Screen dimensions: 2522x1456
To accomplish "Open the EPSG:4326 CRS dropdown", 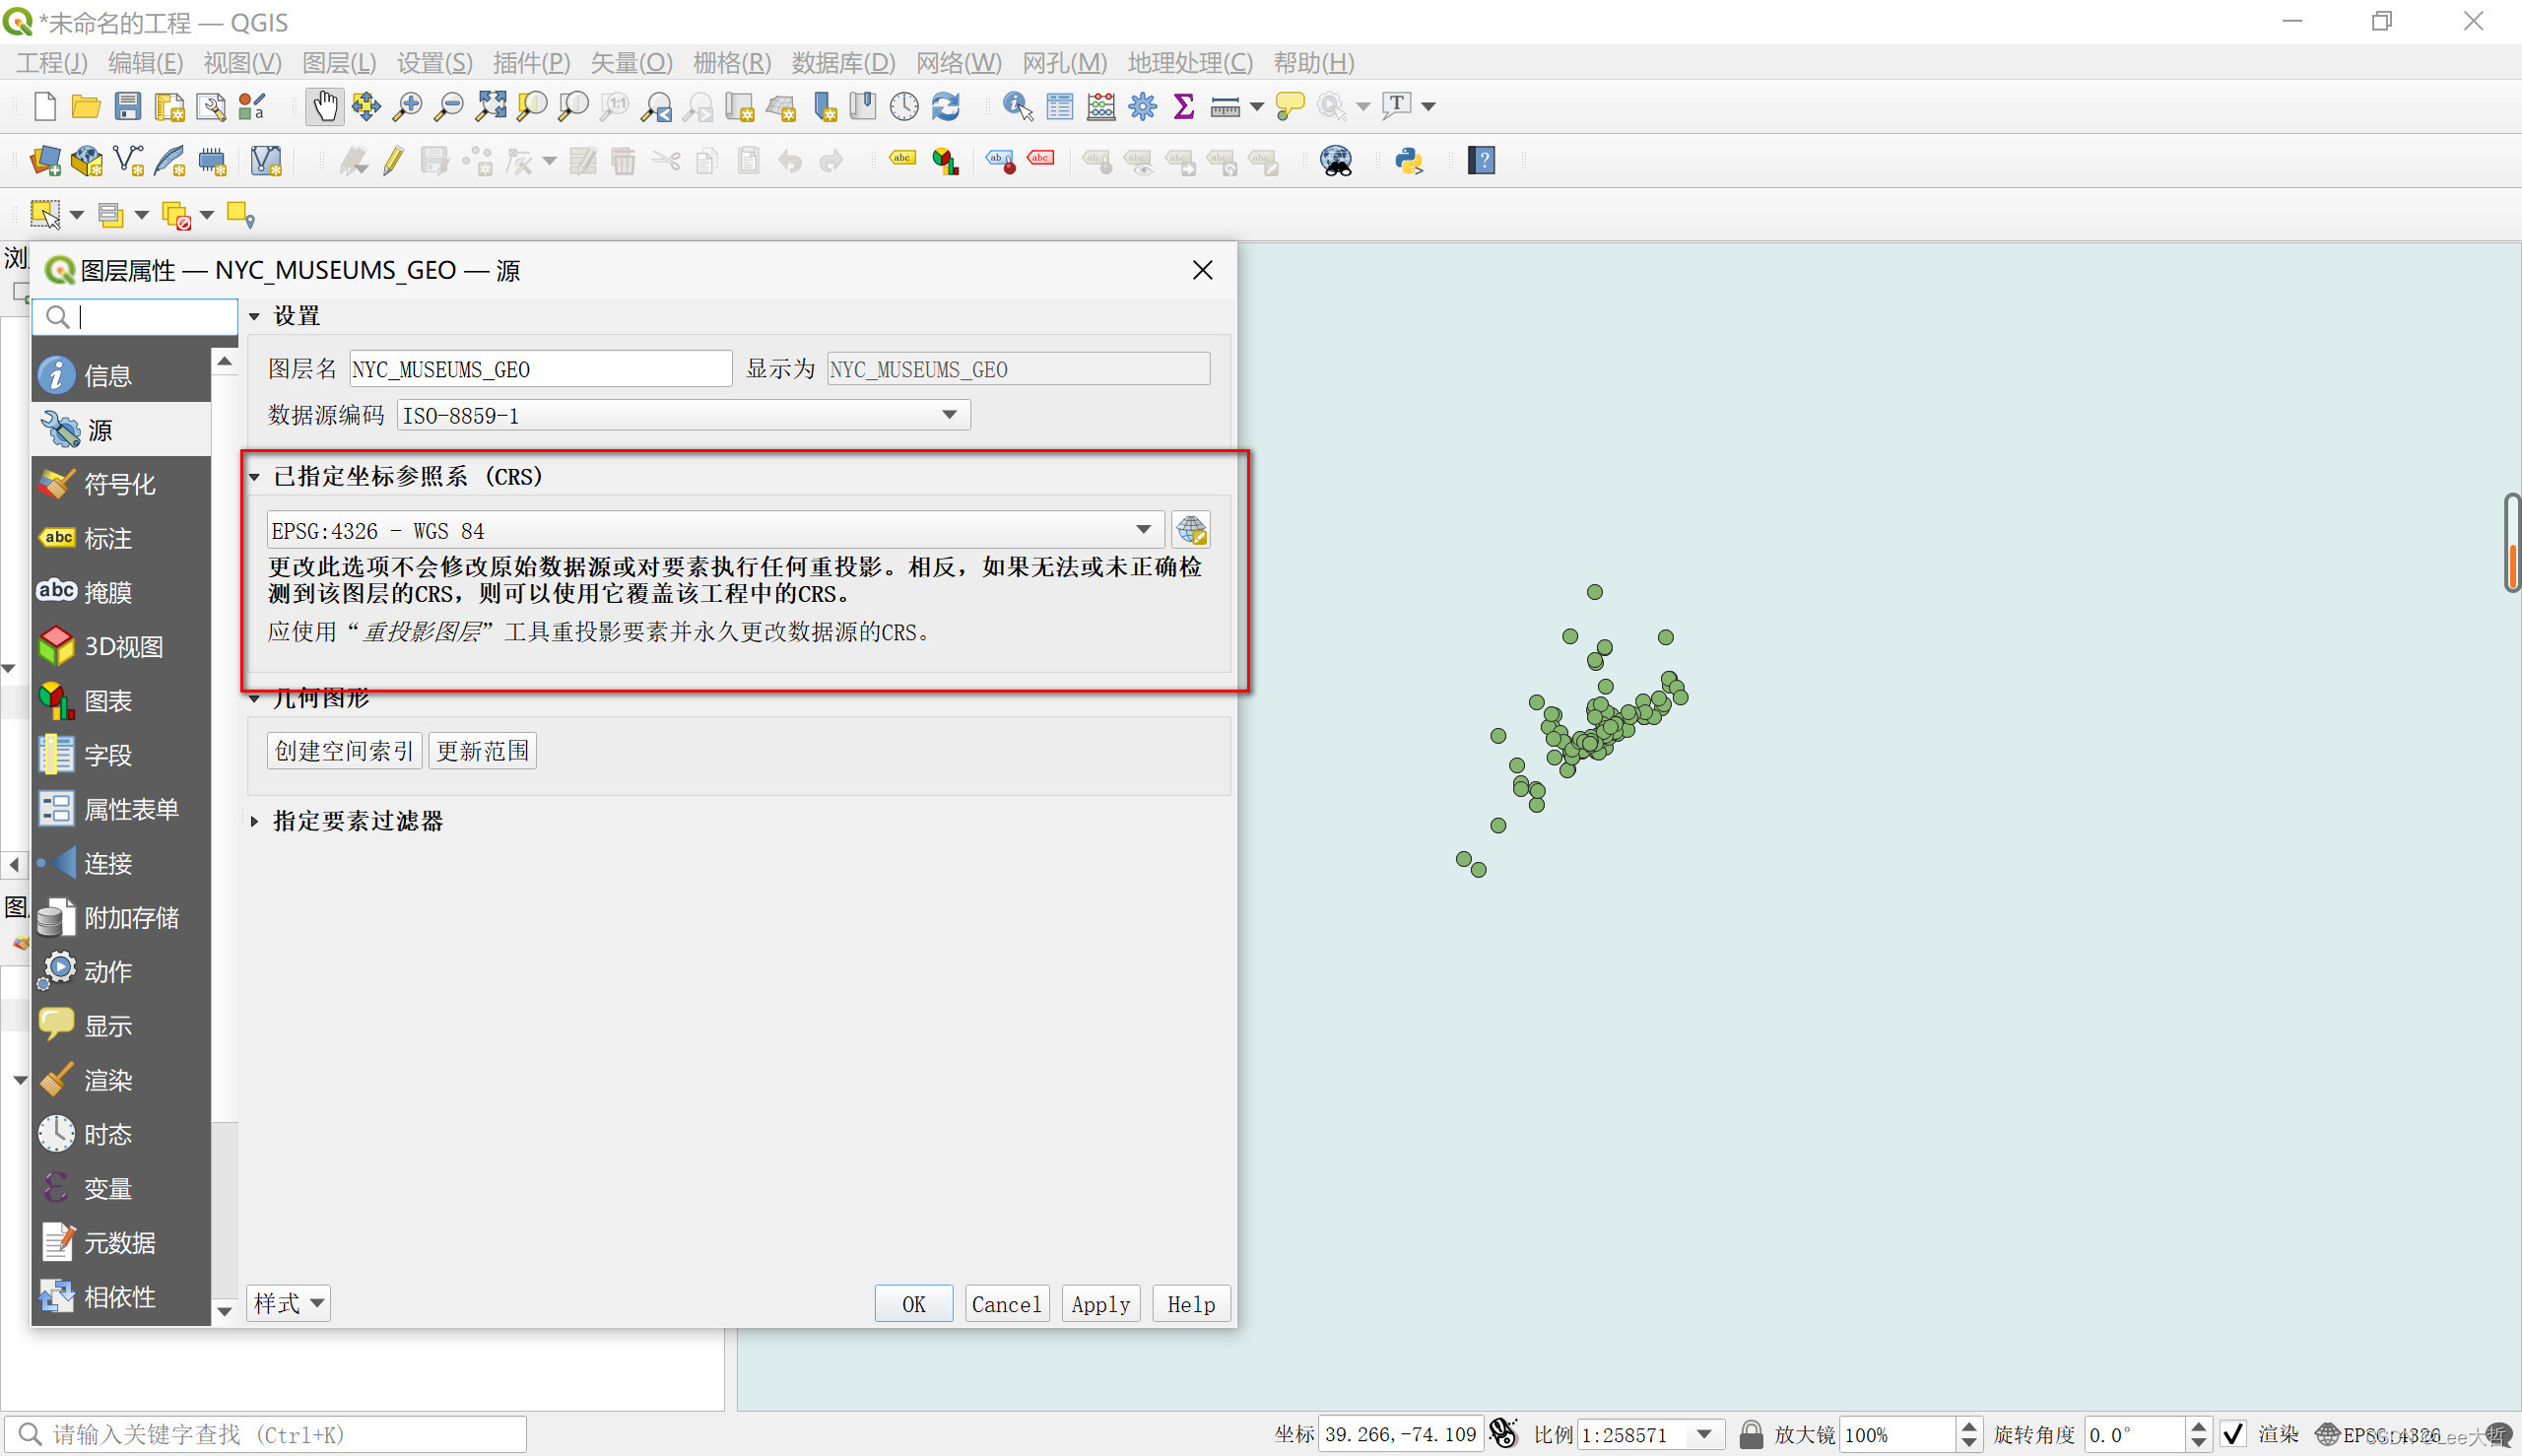I will [1142, 530].
